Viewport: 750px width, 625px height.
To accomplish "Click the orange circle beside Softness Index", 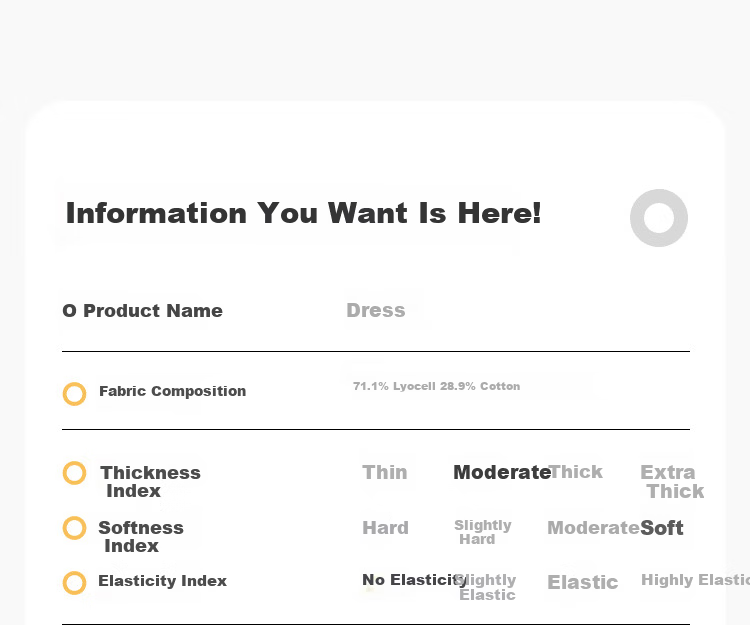I will pyautogui.click(x=75, y=528).
